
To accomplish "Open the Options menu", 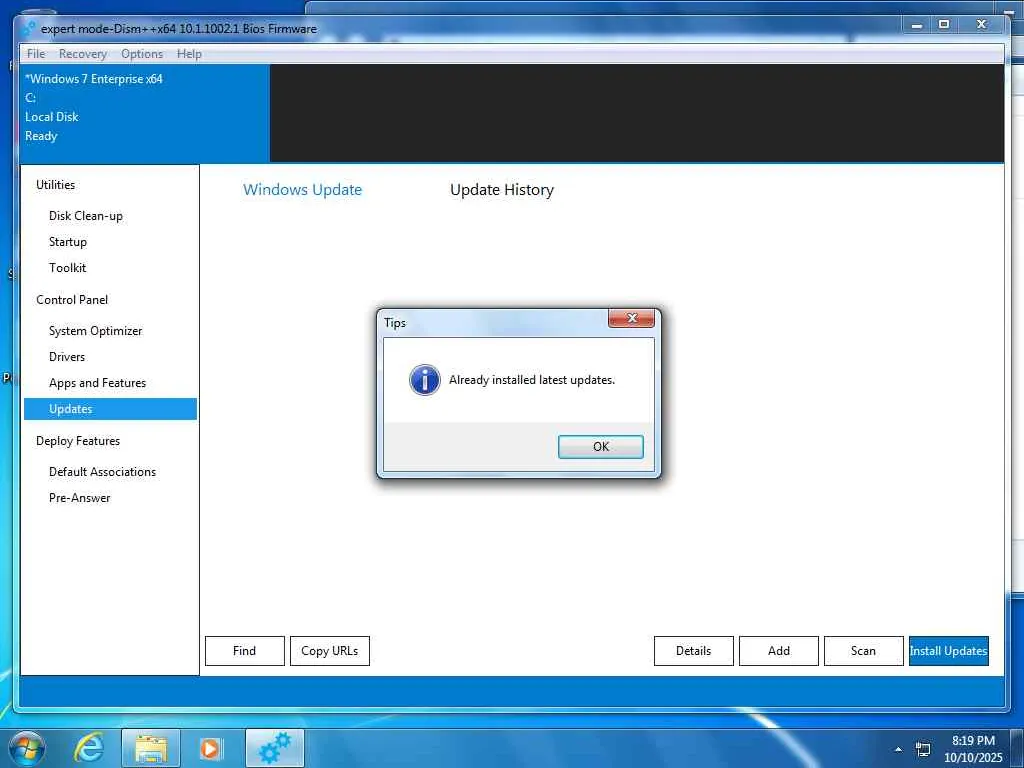I will pos(142,54).
